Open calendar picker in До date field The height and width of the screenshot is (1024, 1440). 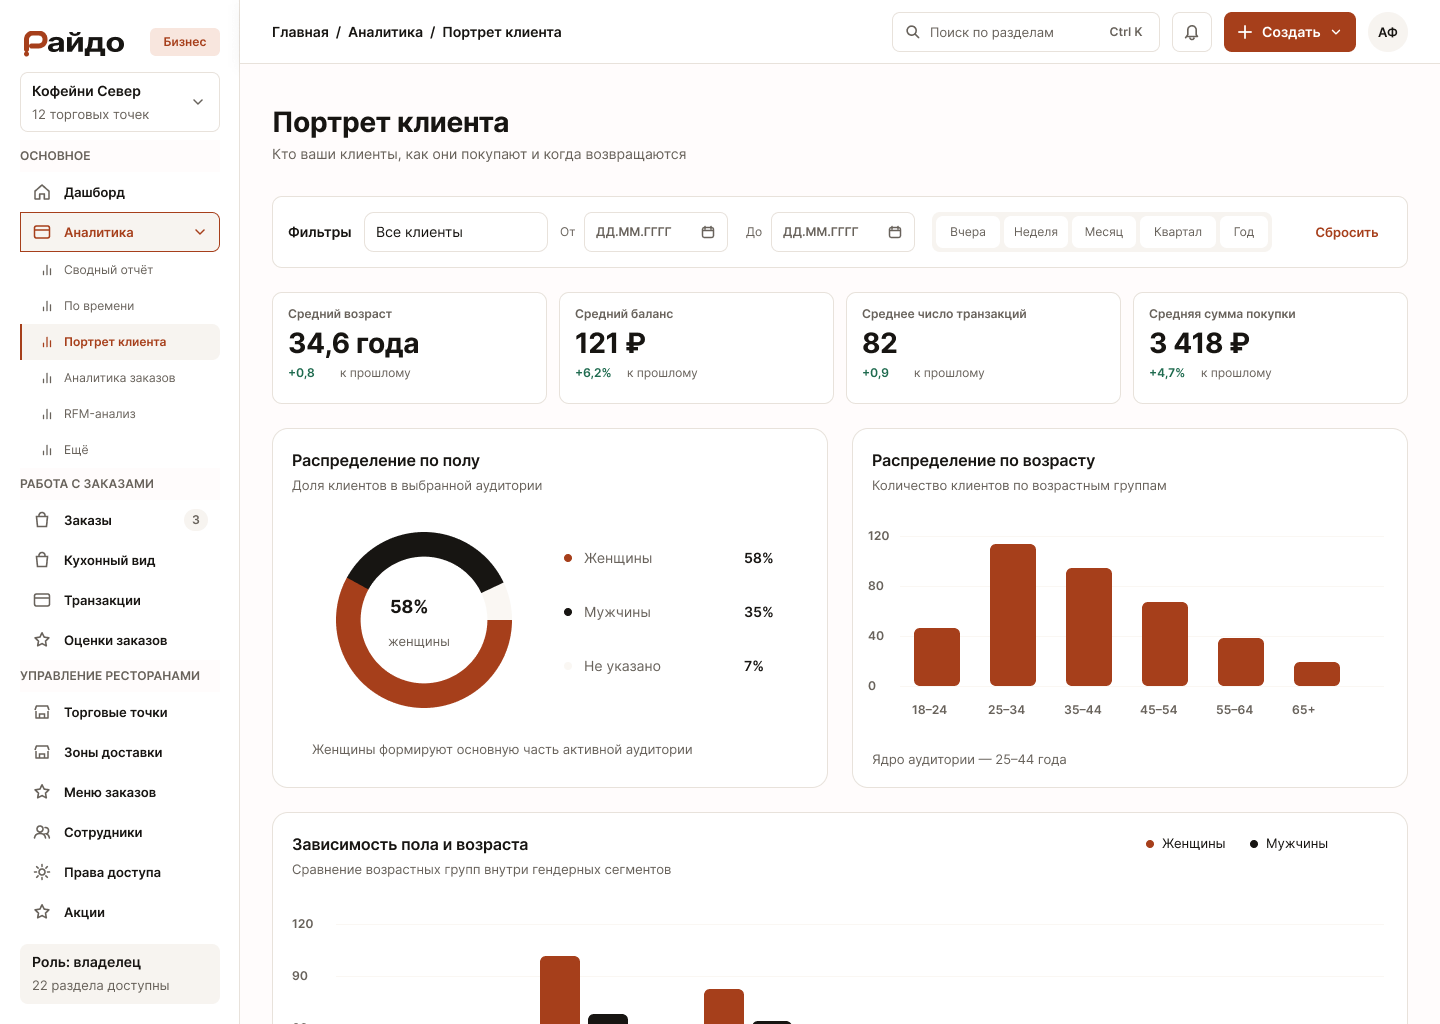pyautogui.click(x=895, y=232)
